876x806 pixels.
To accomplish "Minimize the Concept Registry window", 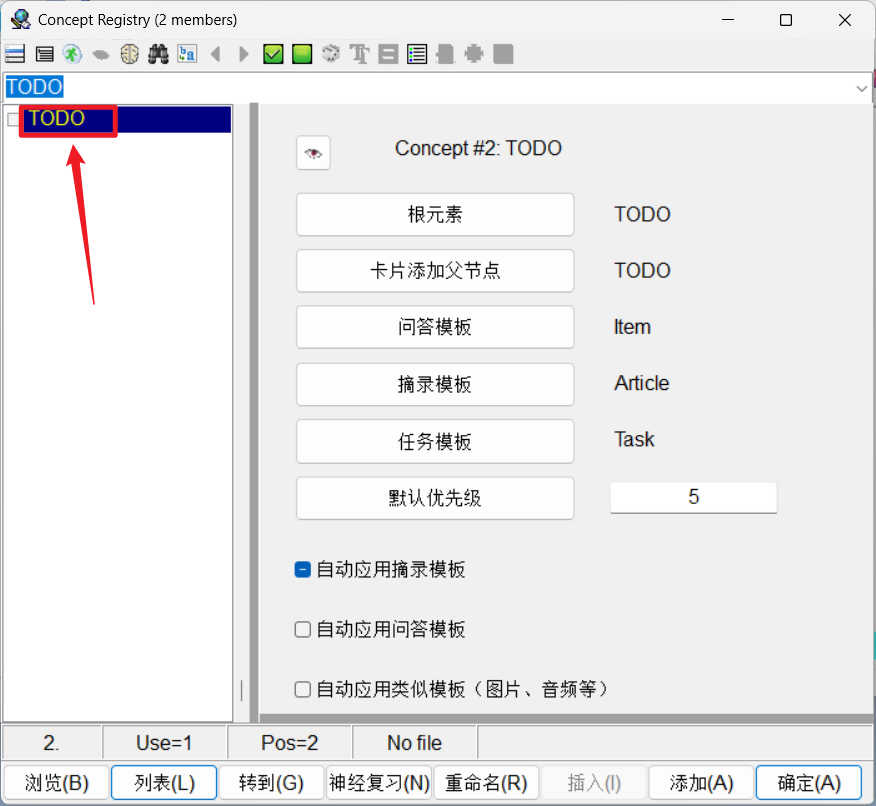I will click(728, 20).
